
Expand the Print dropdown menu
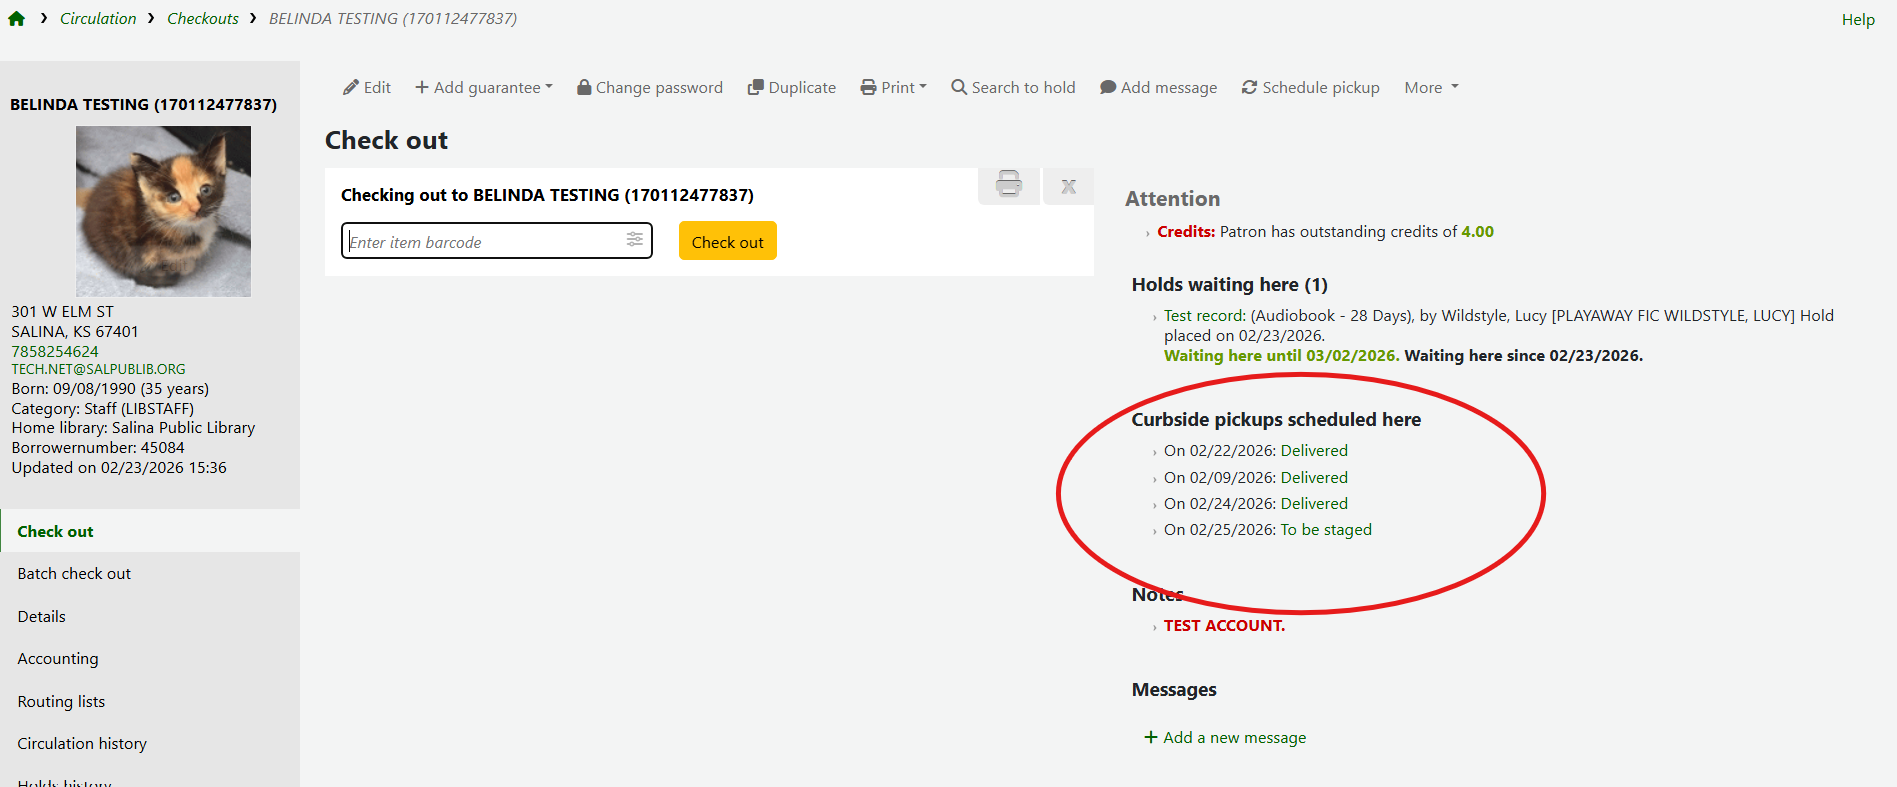(x=893, y=88)
